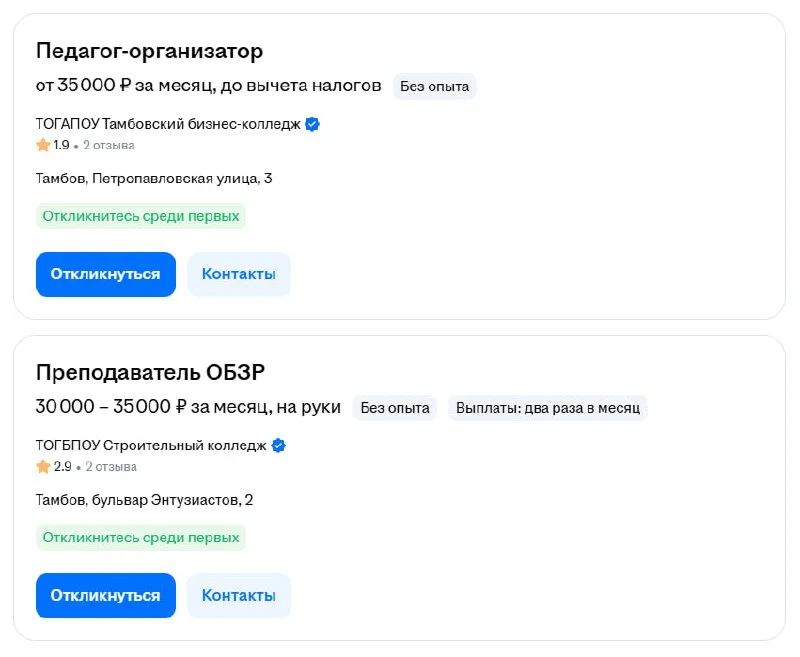Click verified badge next to Строительный колледж

[x=279, y=446]
